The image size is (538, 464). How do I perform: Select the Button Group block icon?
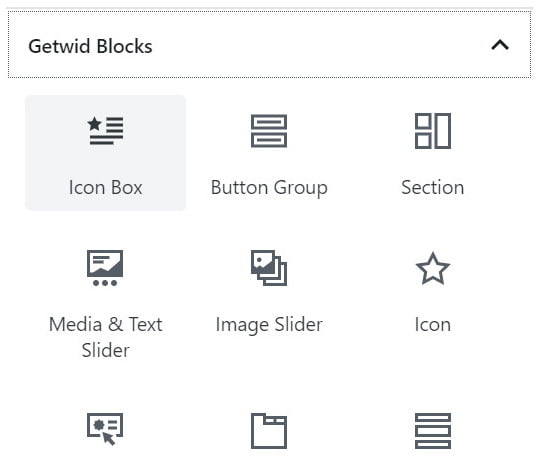click(x=269, y=131)
